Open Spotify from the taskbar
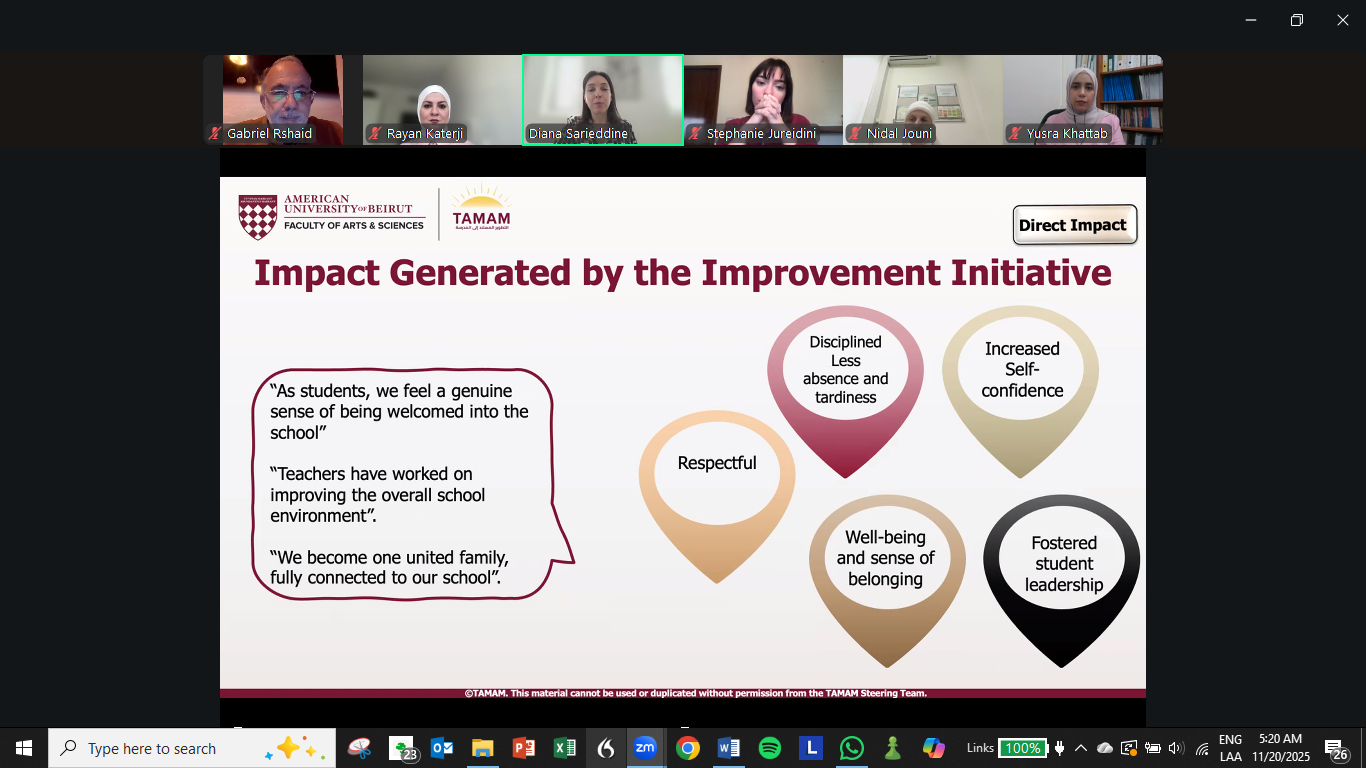Image resolution: width=1366 pixels, height=768 pixels. pos(769,748)
